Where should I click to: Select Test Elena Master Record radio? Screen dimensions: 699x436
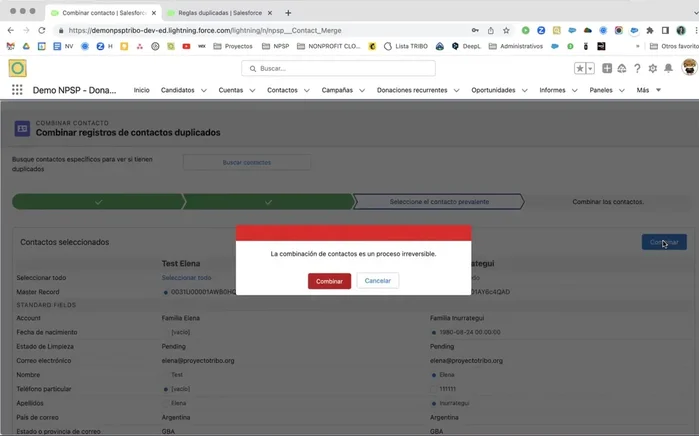pyautogui.click(x=166, y=292)
